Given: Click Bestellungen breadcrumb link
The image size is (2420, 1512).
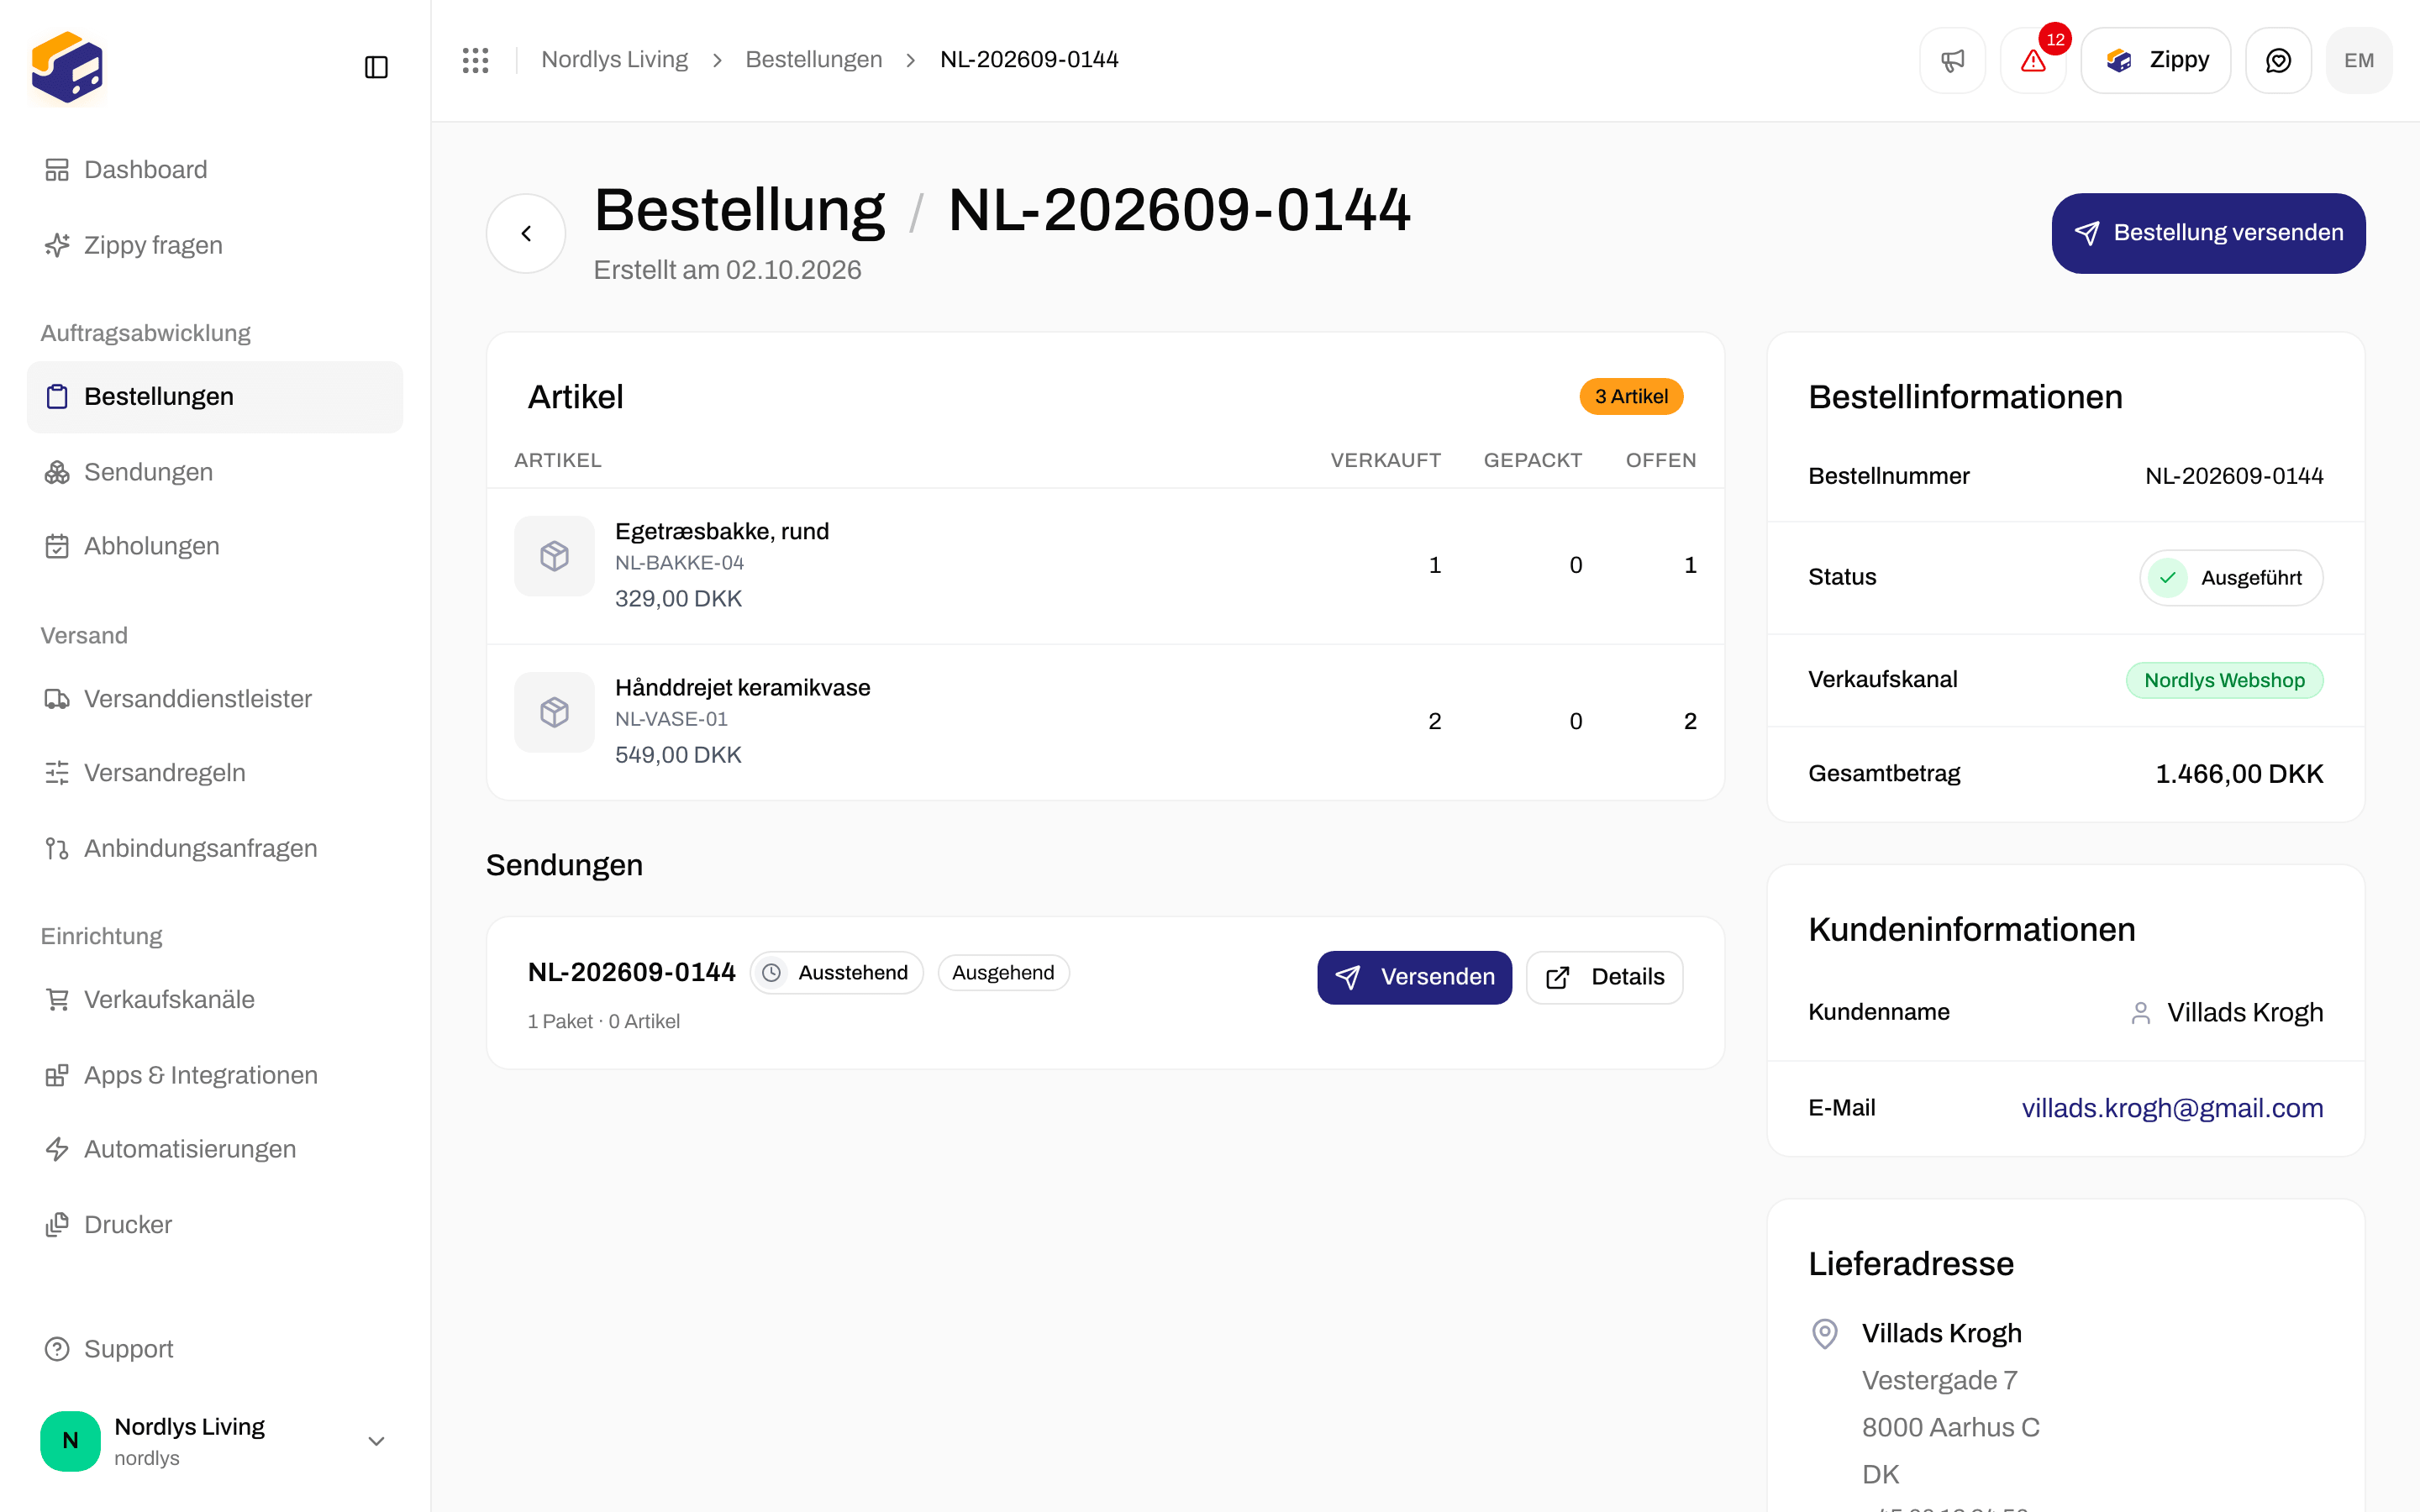Looking at the screenshot, I should (x=813, y=60).
